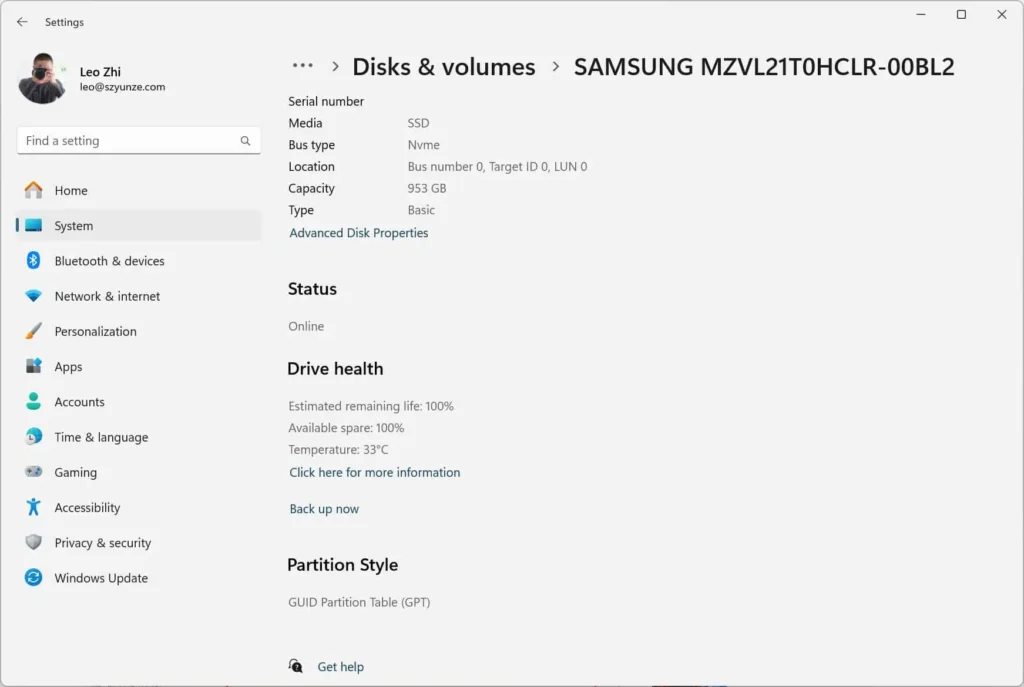The image size is (1024, 687).
Task: Click the Status heading
Action: click(312, 289)
